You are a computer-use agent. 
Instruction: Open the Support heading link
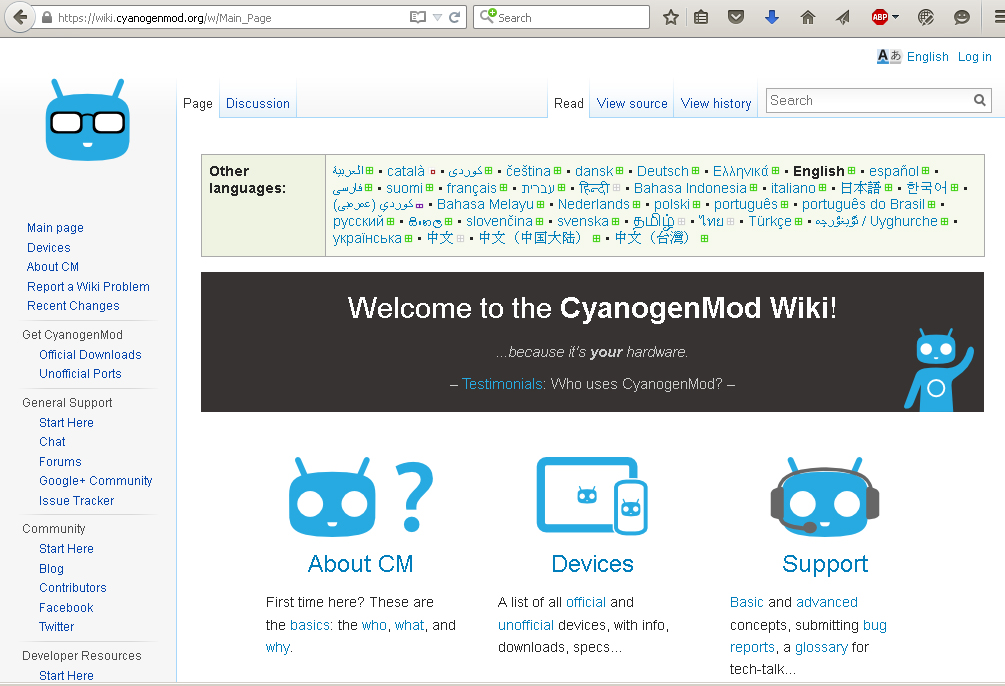(825, 564)
